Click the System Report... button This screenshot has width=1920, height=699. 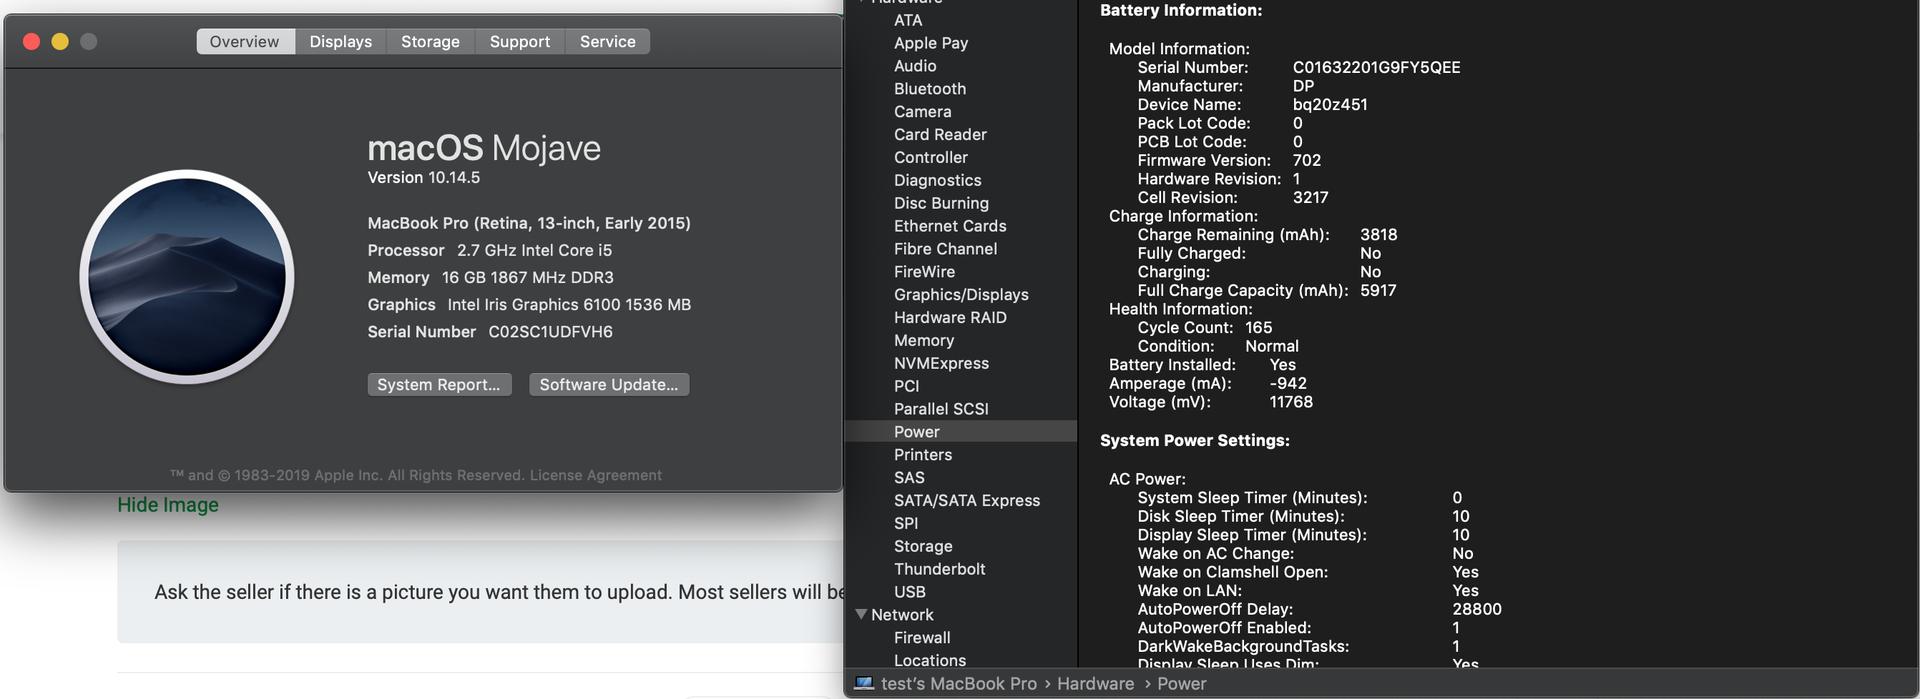pos(439,384)
